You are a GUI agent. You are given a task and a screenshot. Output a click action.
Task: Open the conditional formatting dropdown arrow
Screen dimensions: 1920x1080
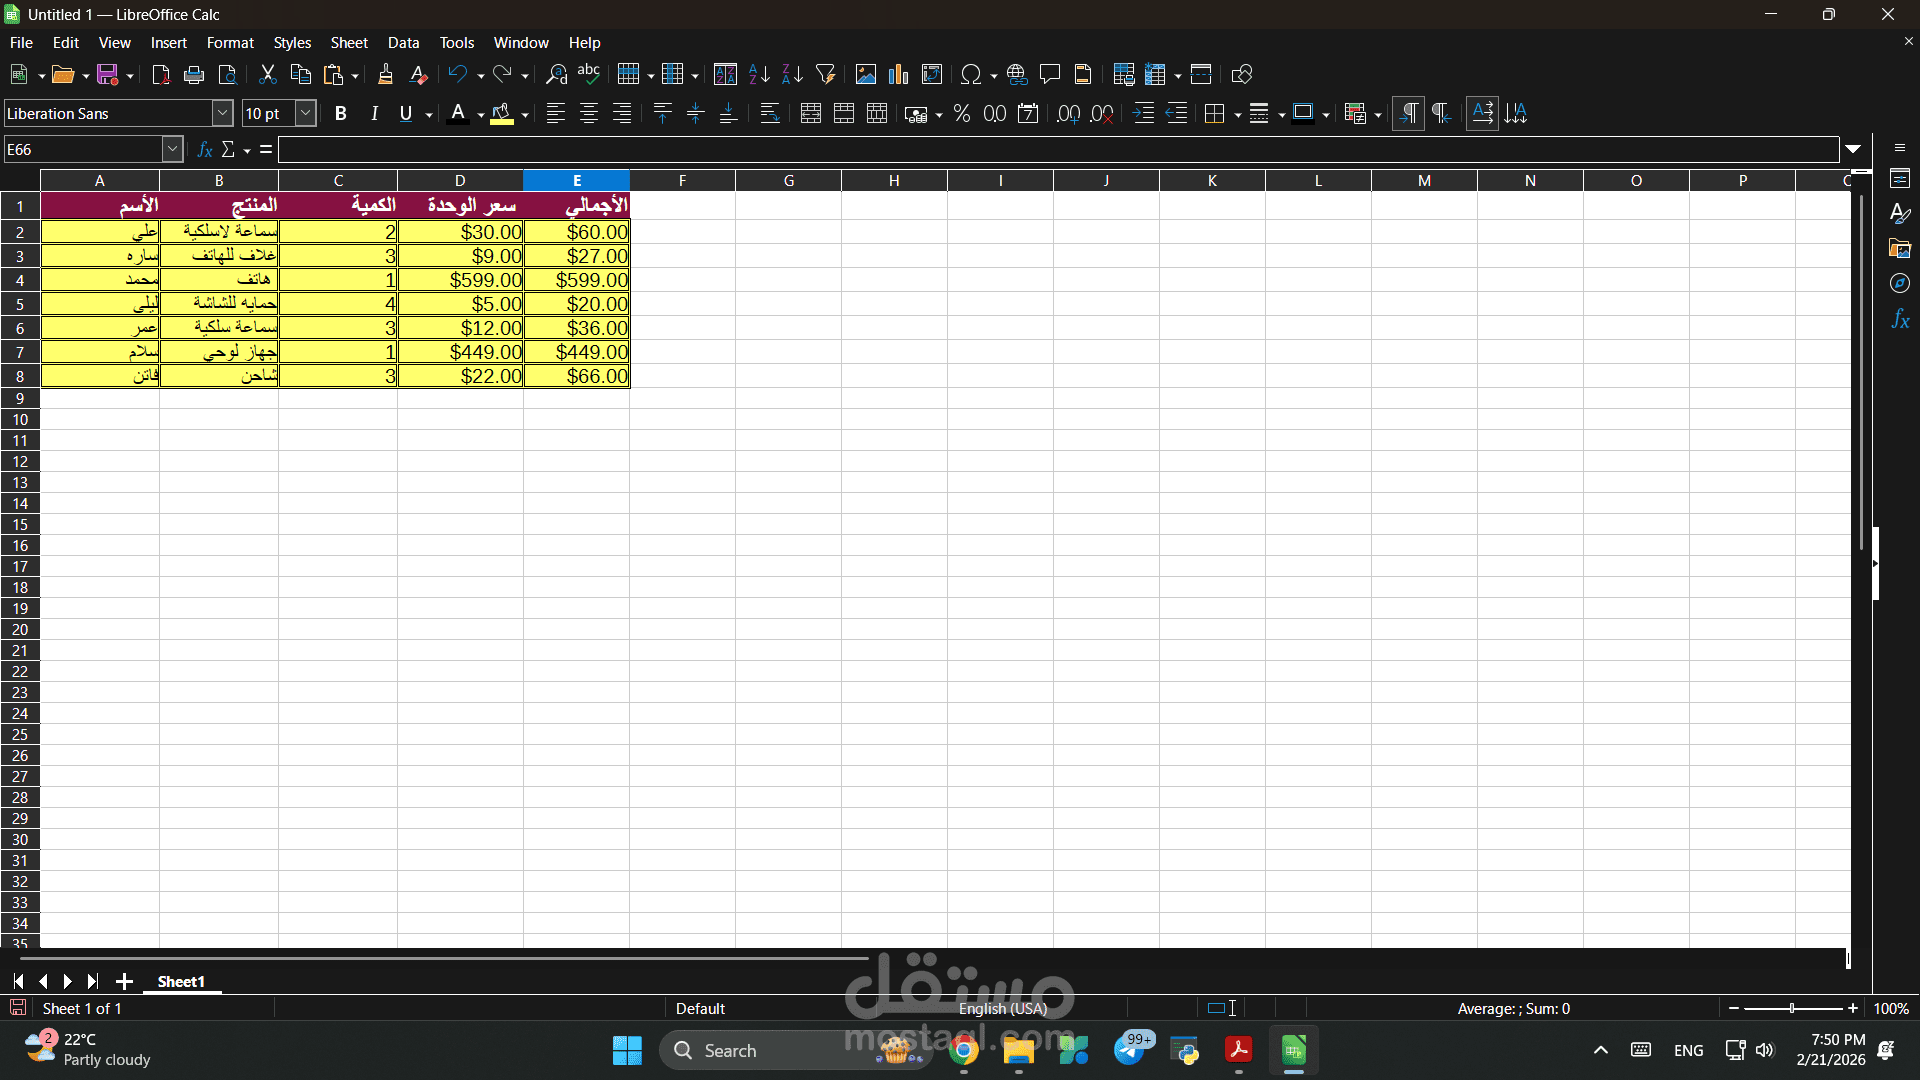(x=1378, y=114)
